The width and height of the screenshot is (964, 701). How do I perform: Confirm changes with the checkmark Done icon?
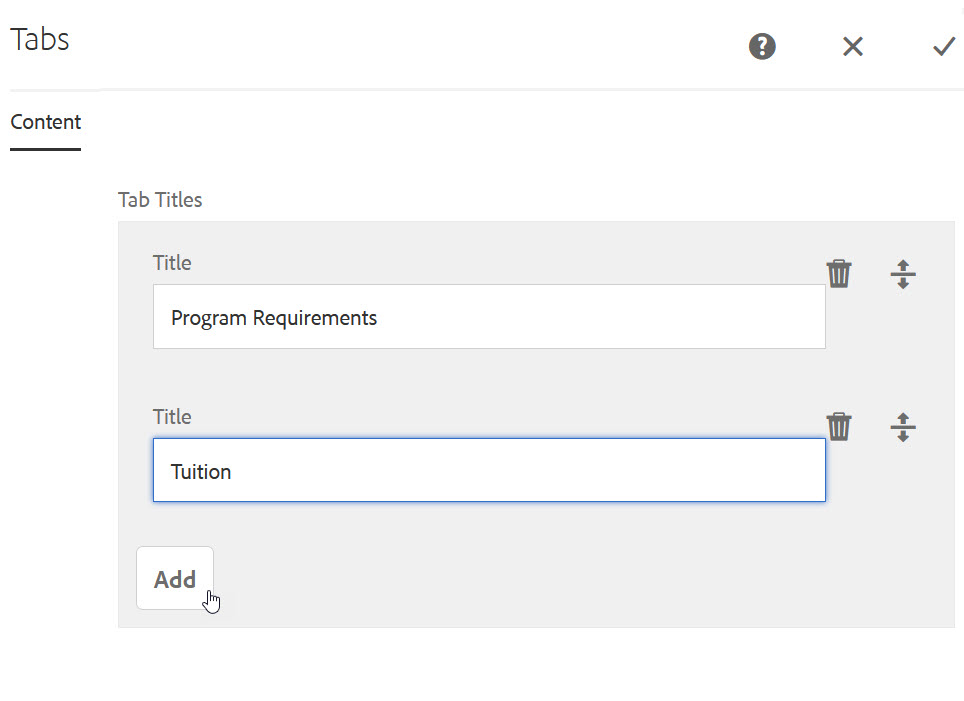click(944, 46)
